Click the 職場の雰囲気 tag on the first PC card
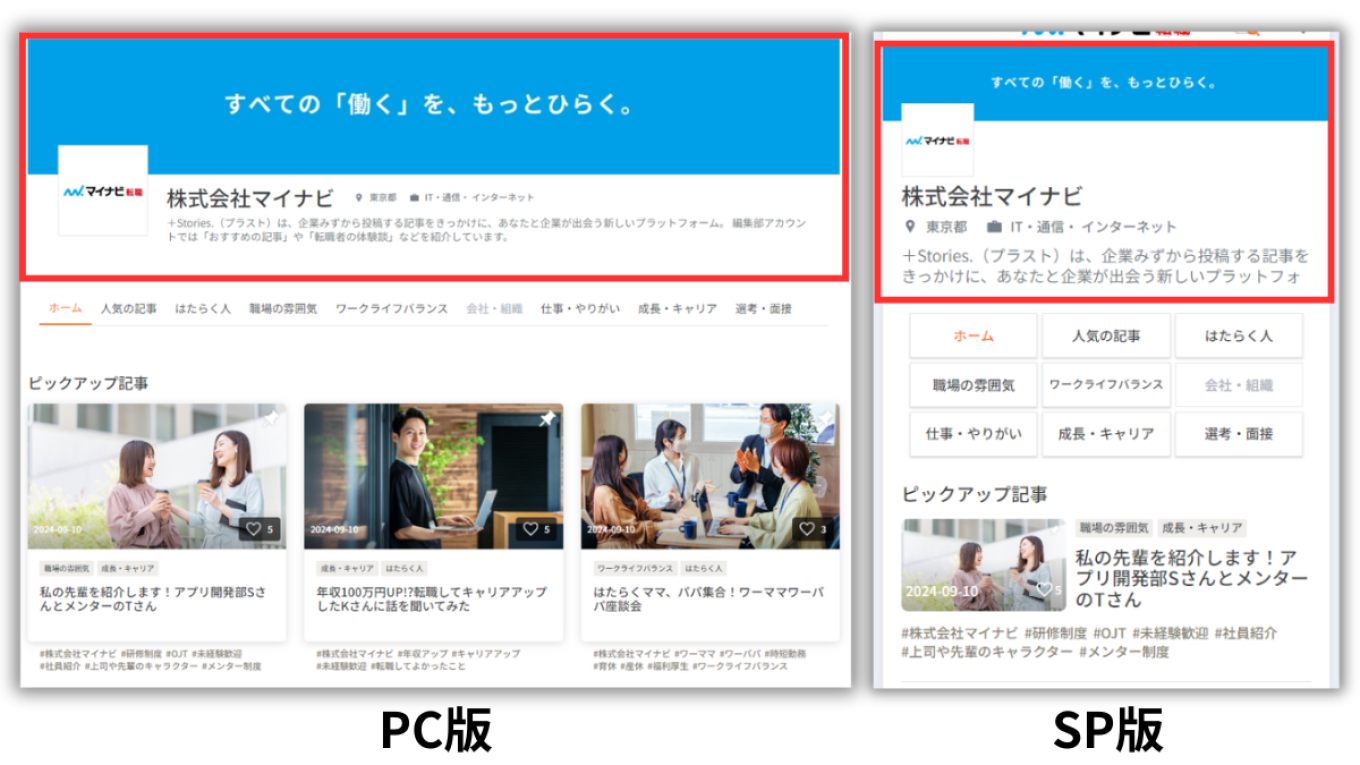 [65, 568]
